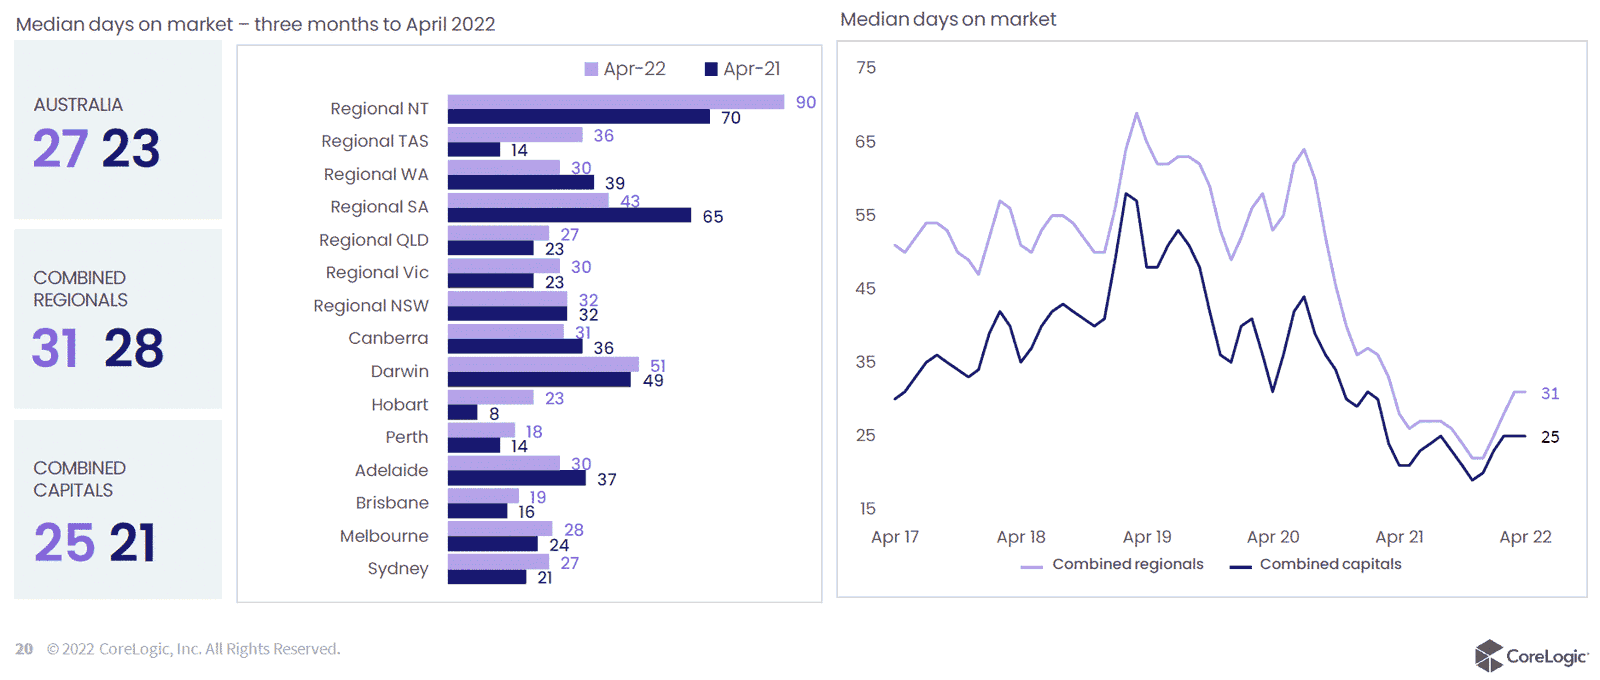Click the Australia summary tile
This screenshot has height=680, width=1600.
118,130
